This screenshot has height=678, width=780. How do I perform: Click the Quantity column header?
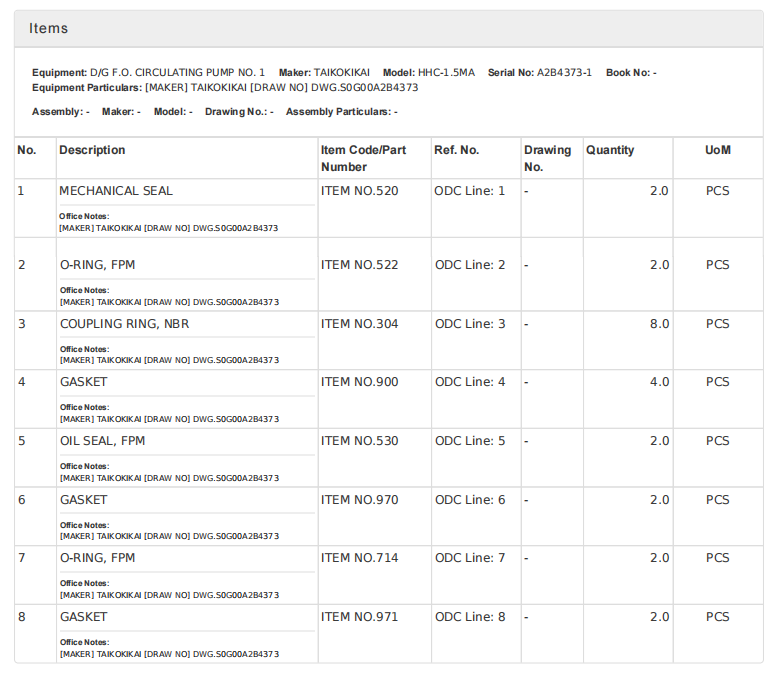610,150
